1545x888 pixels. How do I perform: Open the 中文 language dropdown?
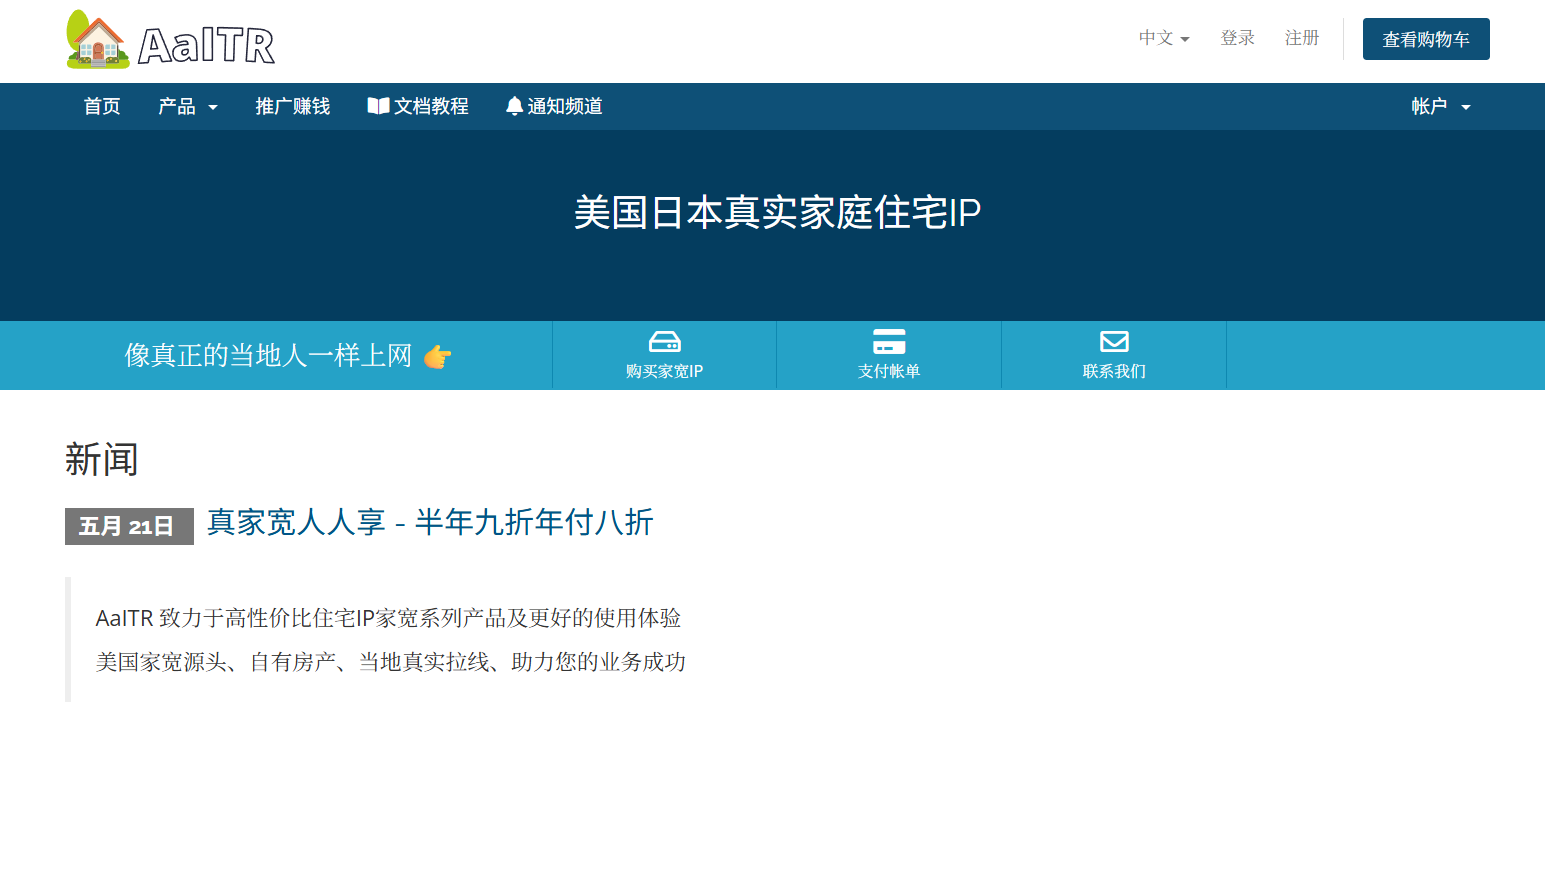click(x=1164, y=38)
